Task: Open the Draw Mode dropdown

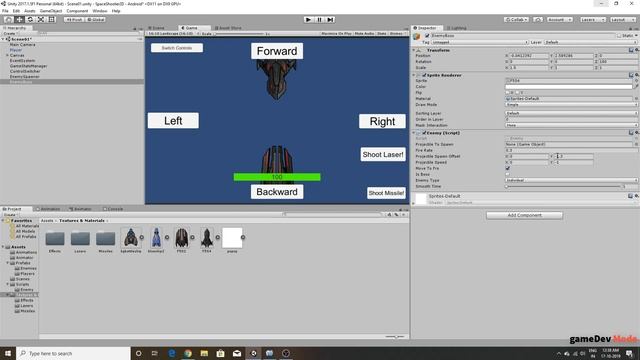Action: [x=571, y=105]
